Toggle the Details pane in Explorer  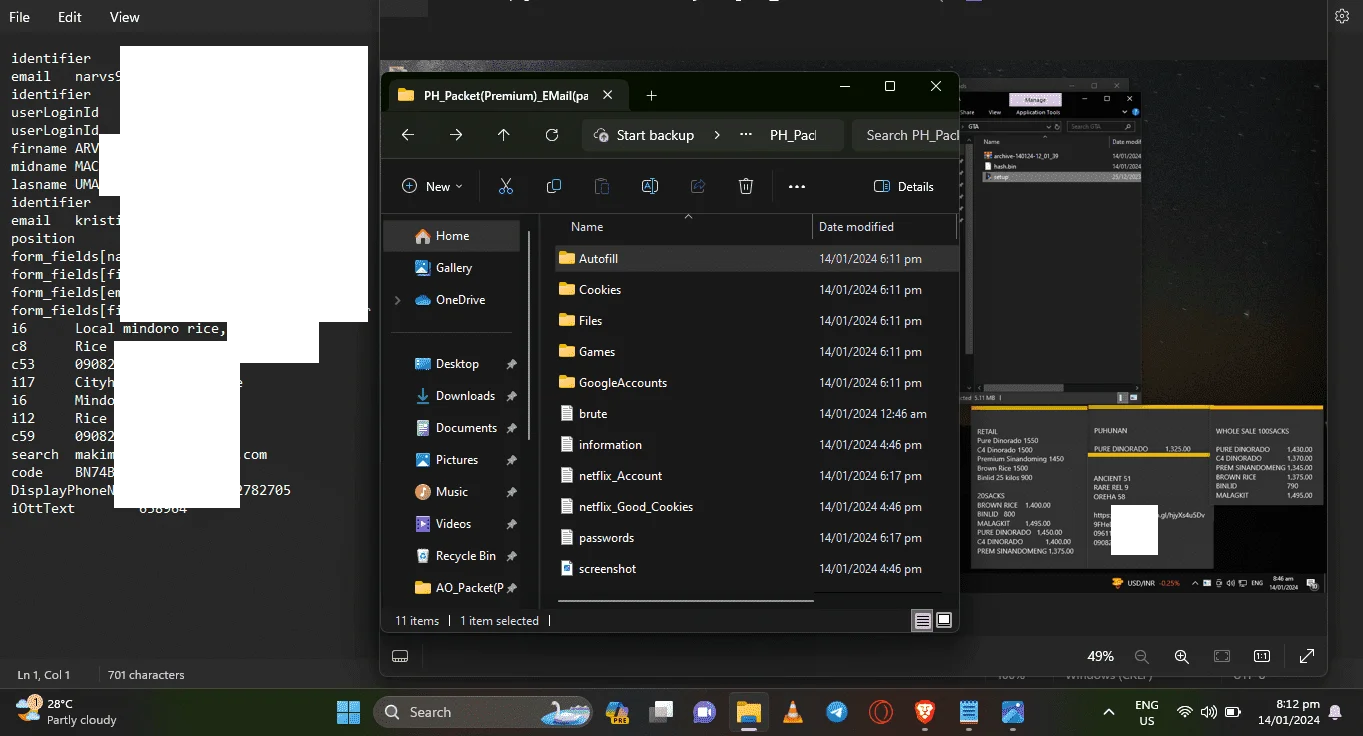click(x=904, y=186)
